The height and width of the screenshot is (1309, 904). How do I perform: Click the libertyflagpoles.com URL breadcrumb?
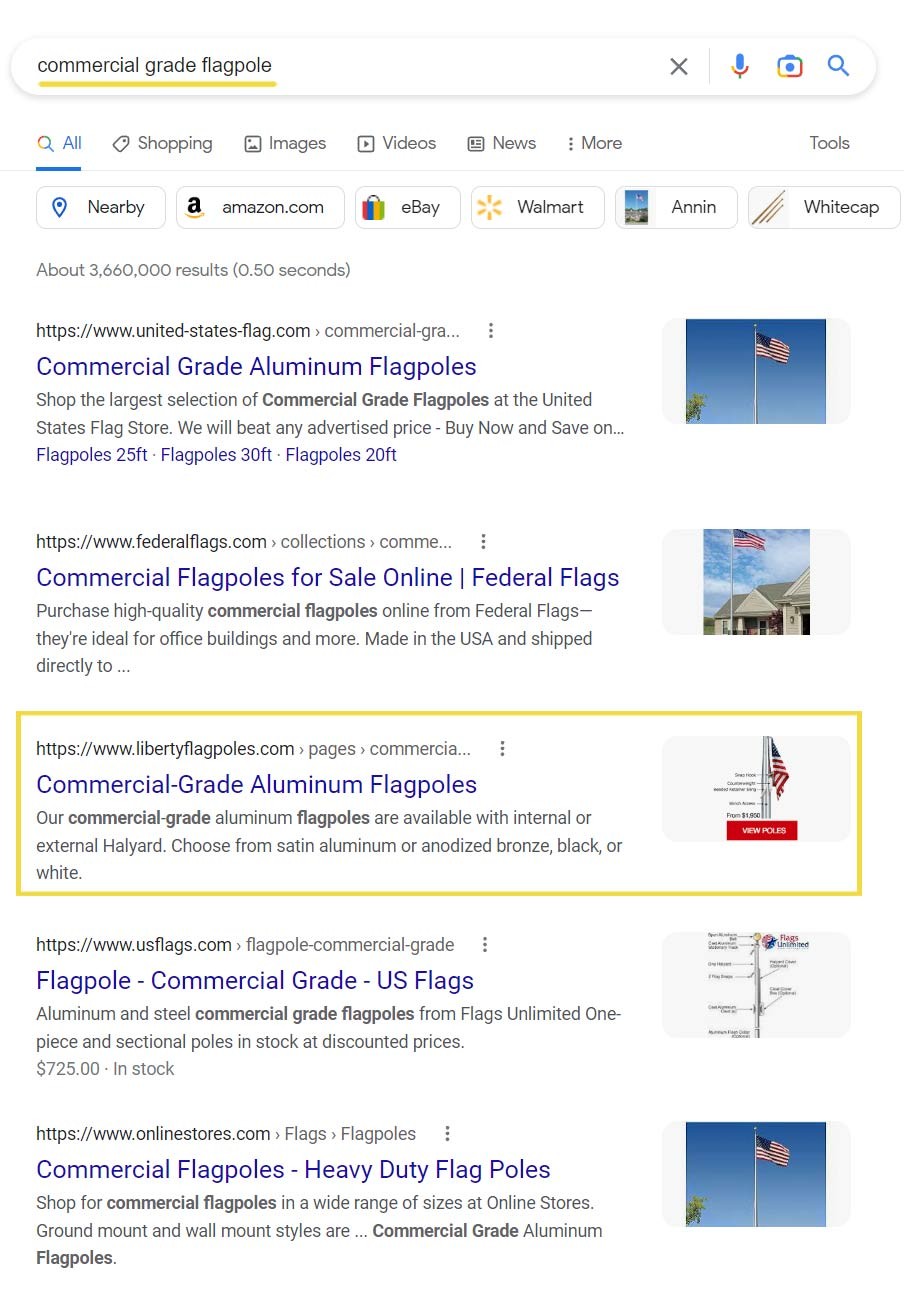click(253, 749)
